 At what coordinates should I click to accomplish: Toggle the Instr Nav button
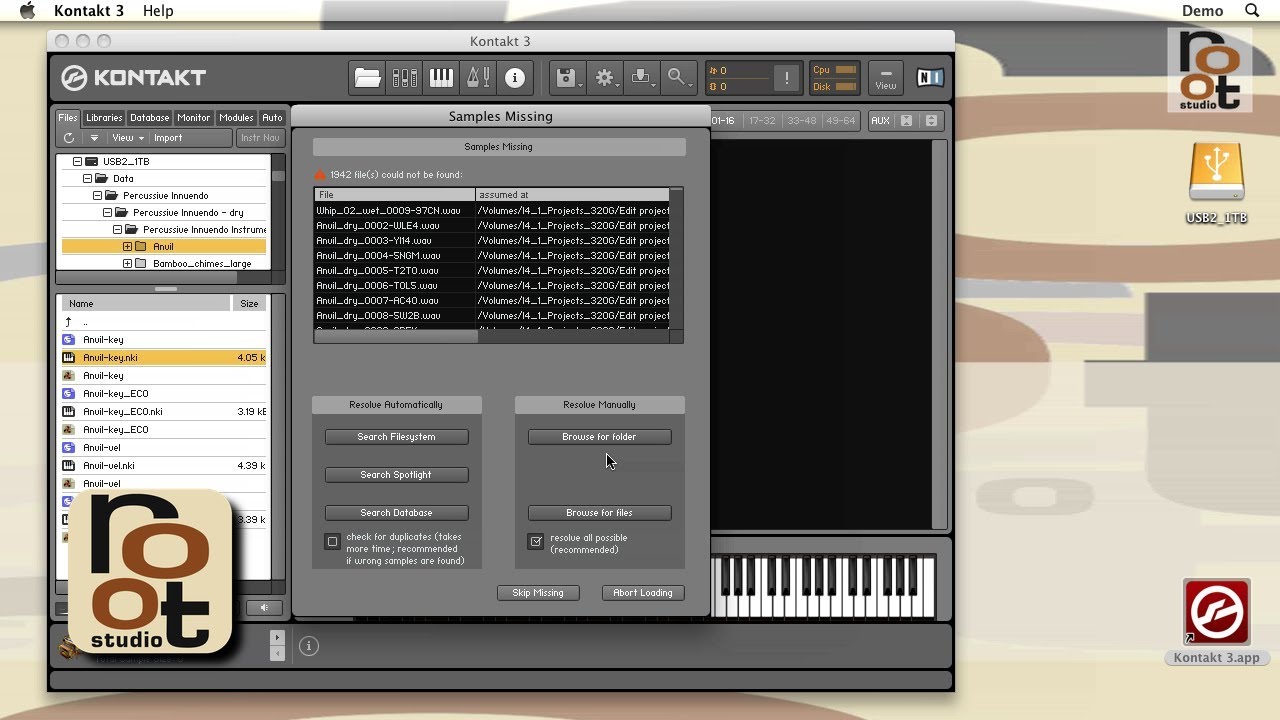260,138
